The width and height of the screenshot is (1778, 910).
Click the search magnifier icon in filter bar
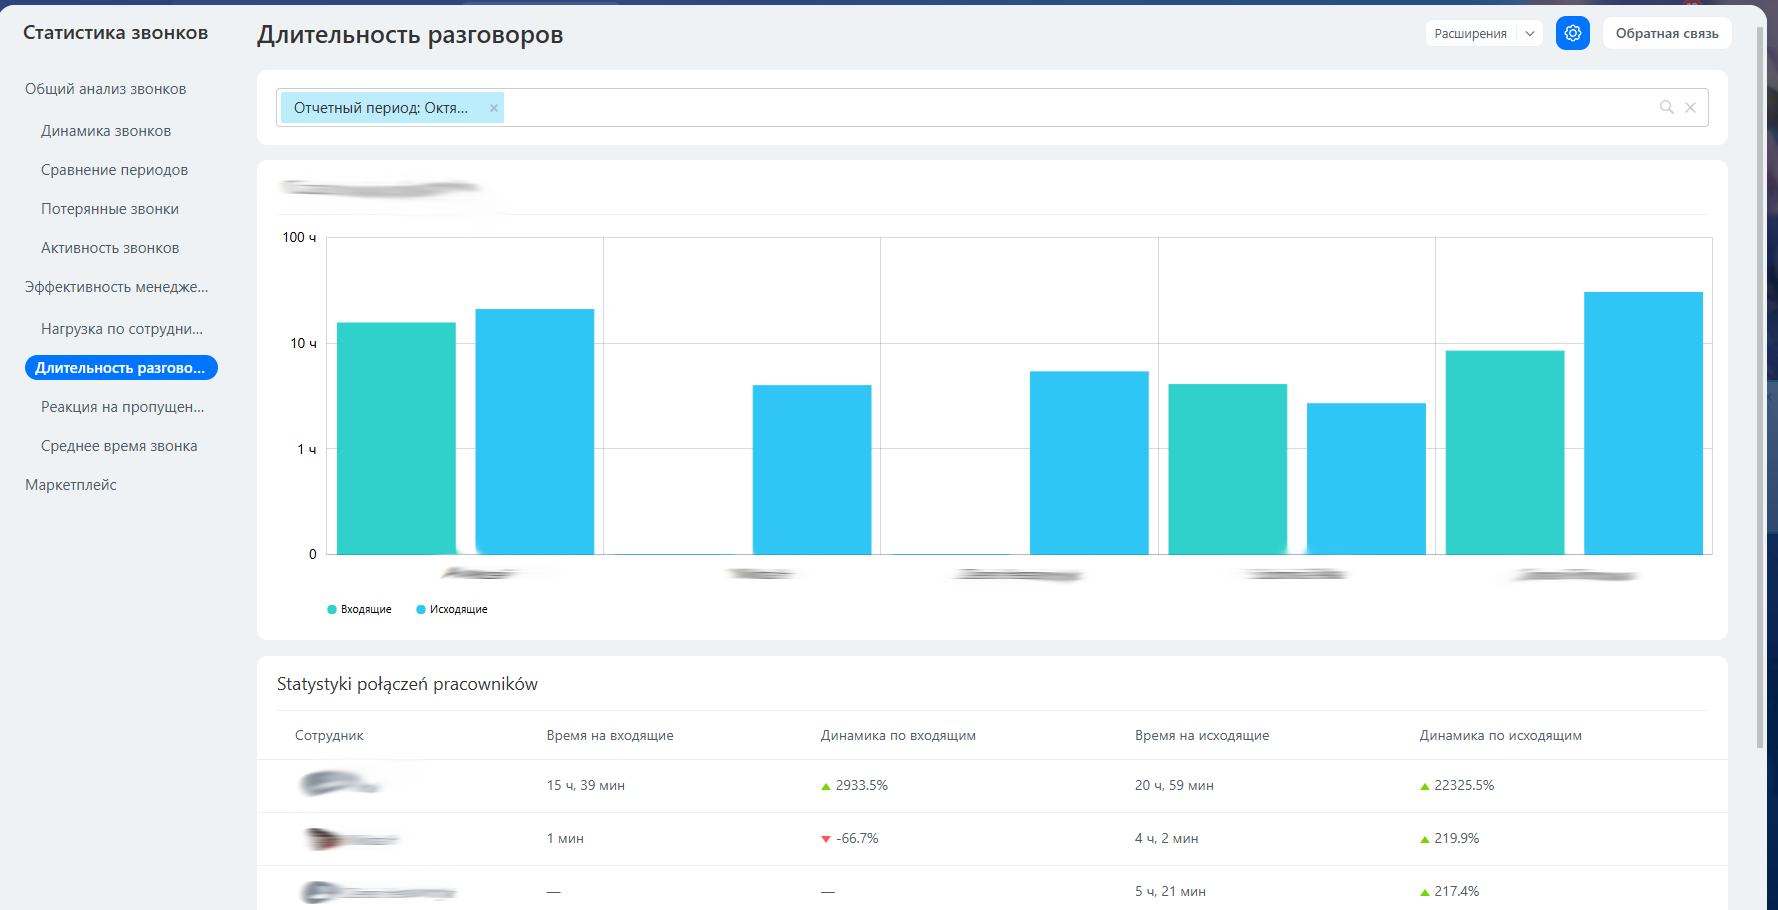(x=1666, y=107)
